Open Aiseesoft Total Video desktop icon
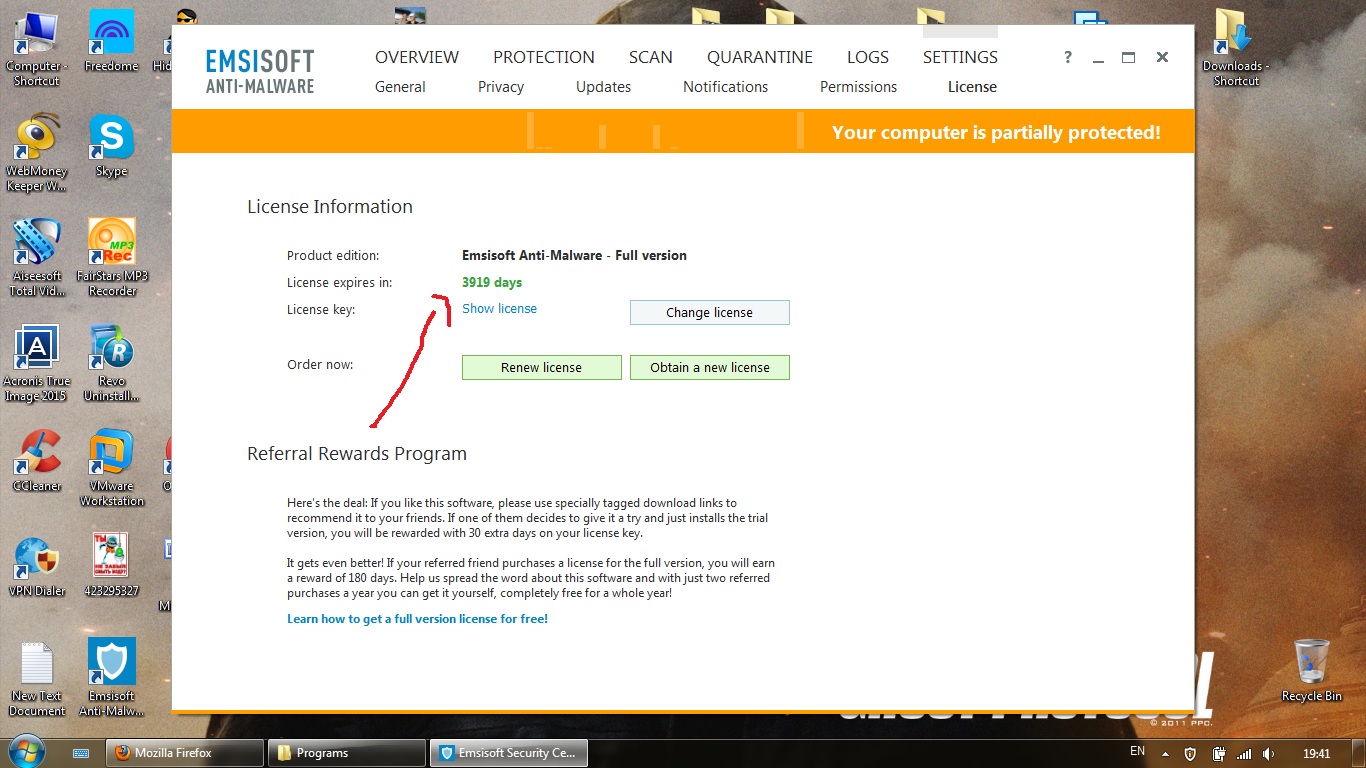Image resolution: width=1366 pixels, height=768 pixels. point(37,258)
